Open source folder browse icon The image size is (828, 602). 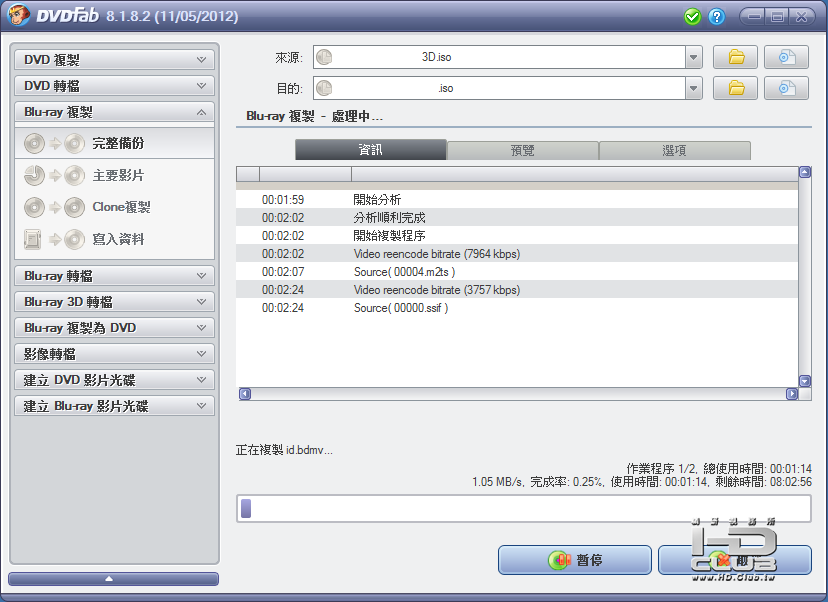[x=735, y=57]
